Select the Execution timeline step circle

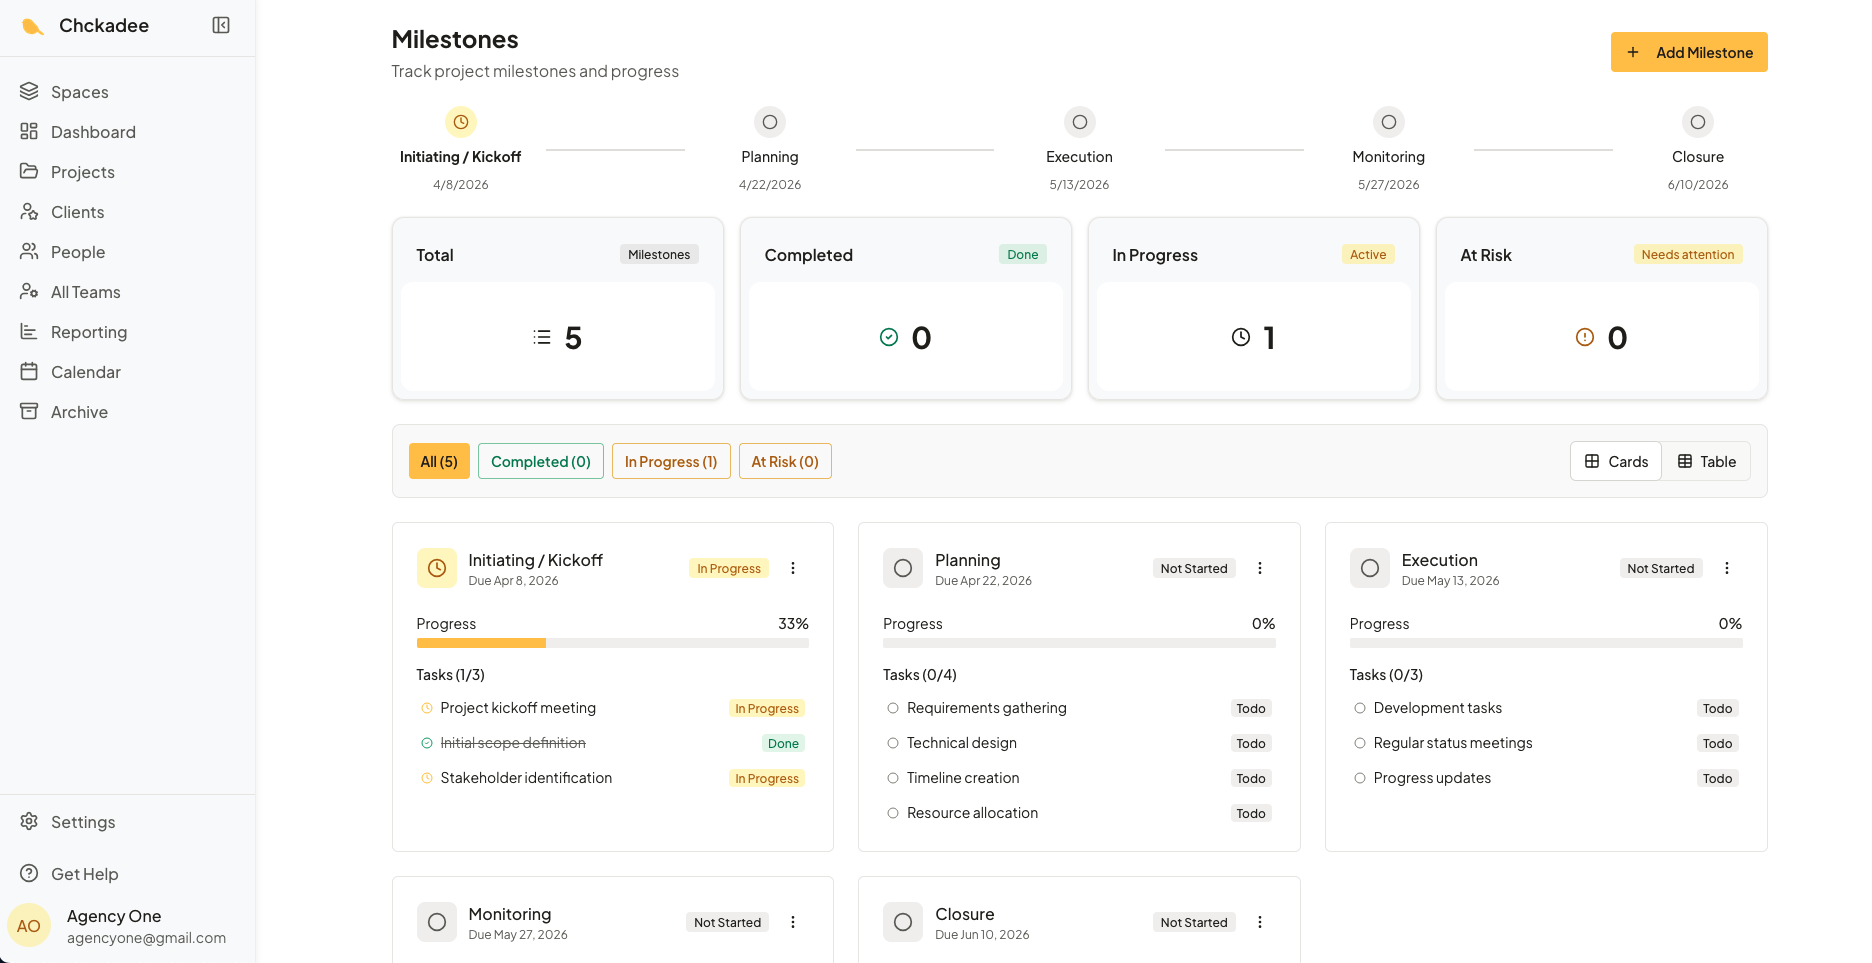pos(1080,122)
